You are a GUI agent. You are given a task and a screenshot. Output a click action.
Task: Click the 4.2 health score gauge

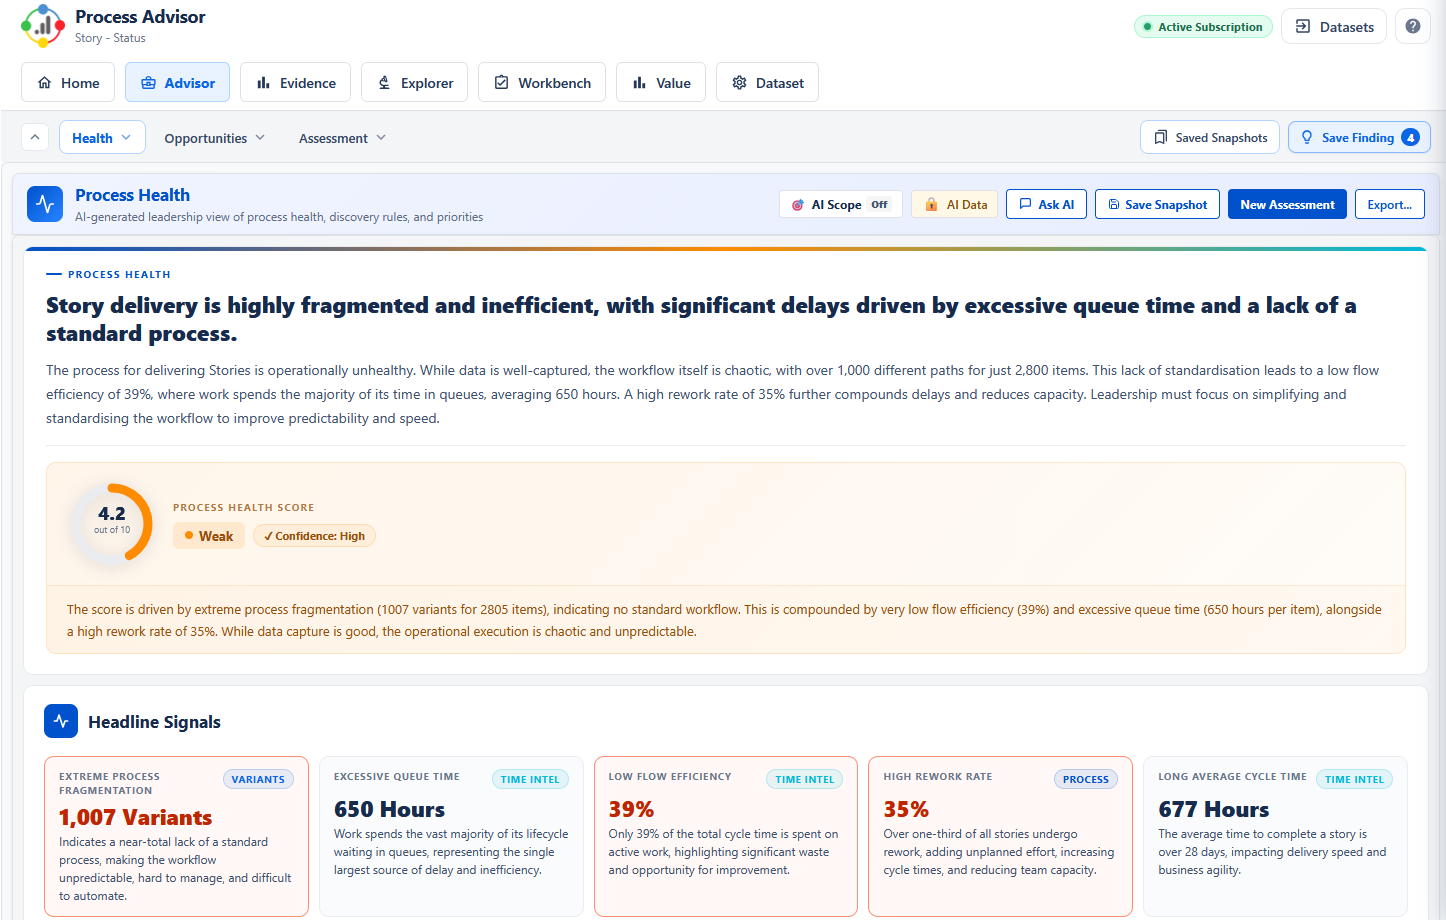tap(112, 523)
